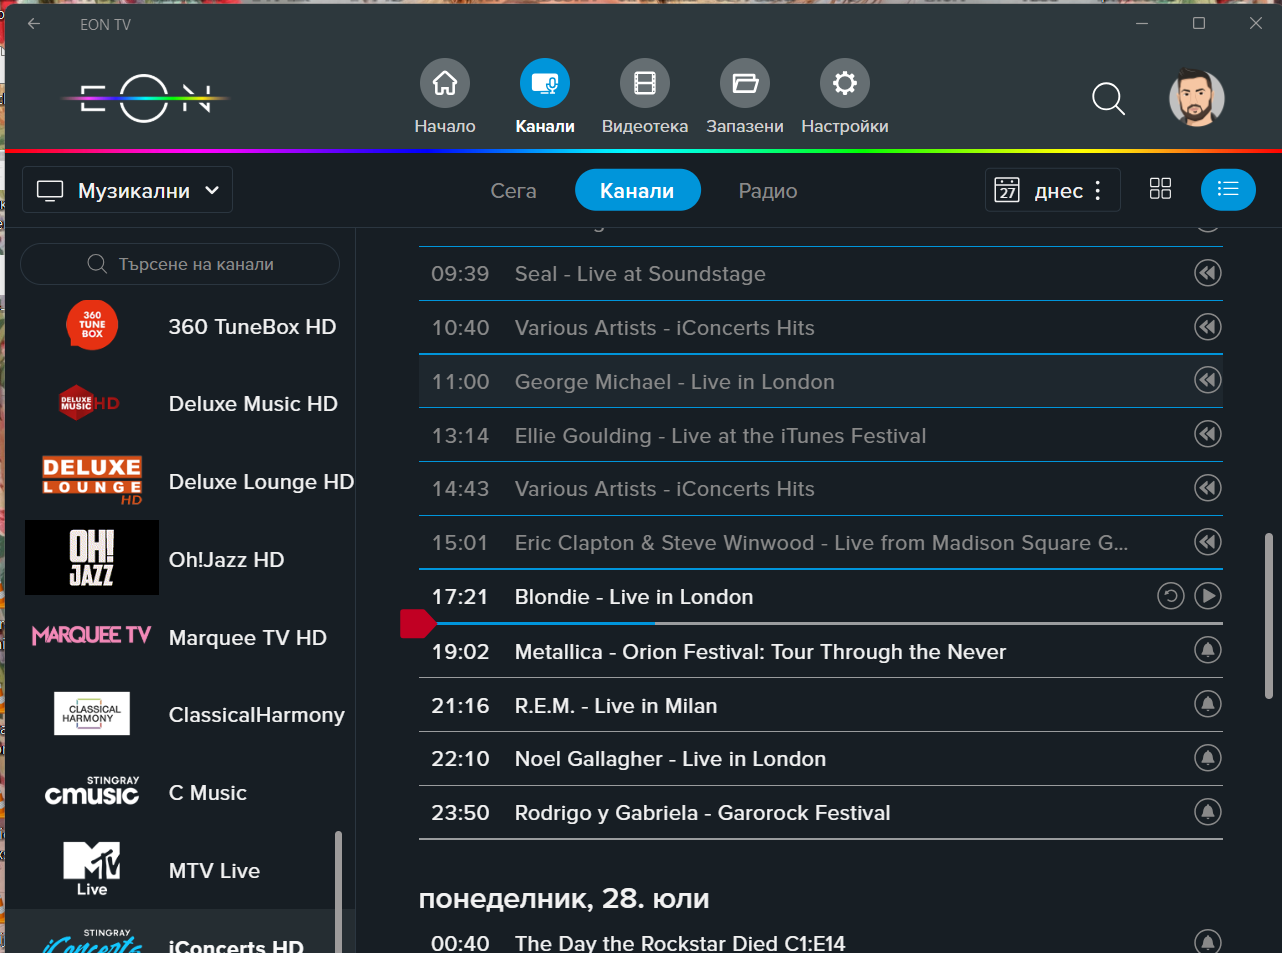This screenshot has width=1282, height=953.
Task: Open the user profile avatar
Action: click(1197, 98)
